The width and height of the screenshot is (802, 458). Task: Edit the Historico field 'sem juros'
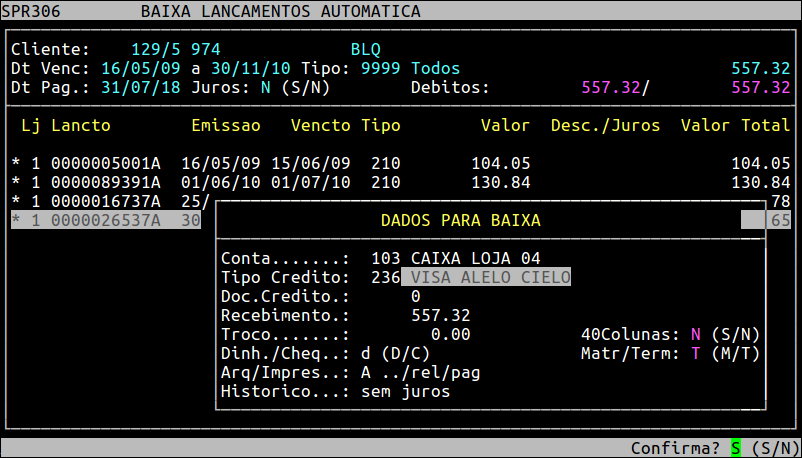pyautogui.click(x=405, y=391)
